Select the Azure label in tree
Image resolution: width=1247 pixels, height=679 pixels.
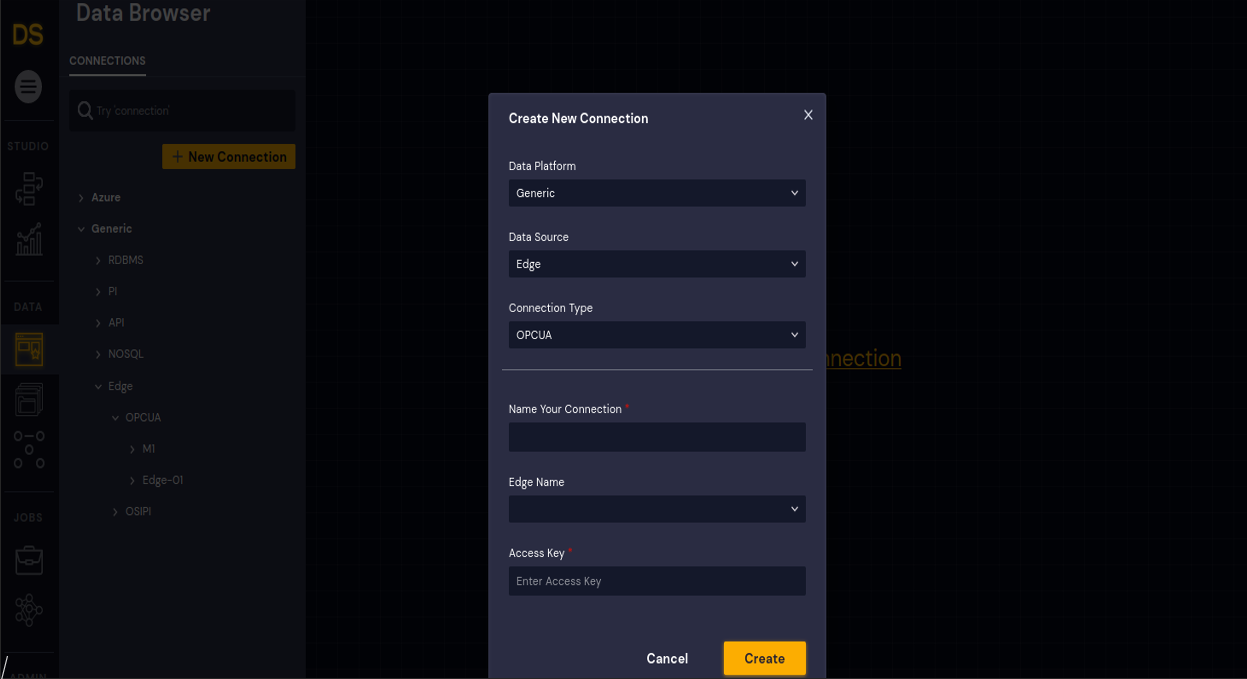click(106, 198)
